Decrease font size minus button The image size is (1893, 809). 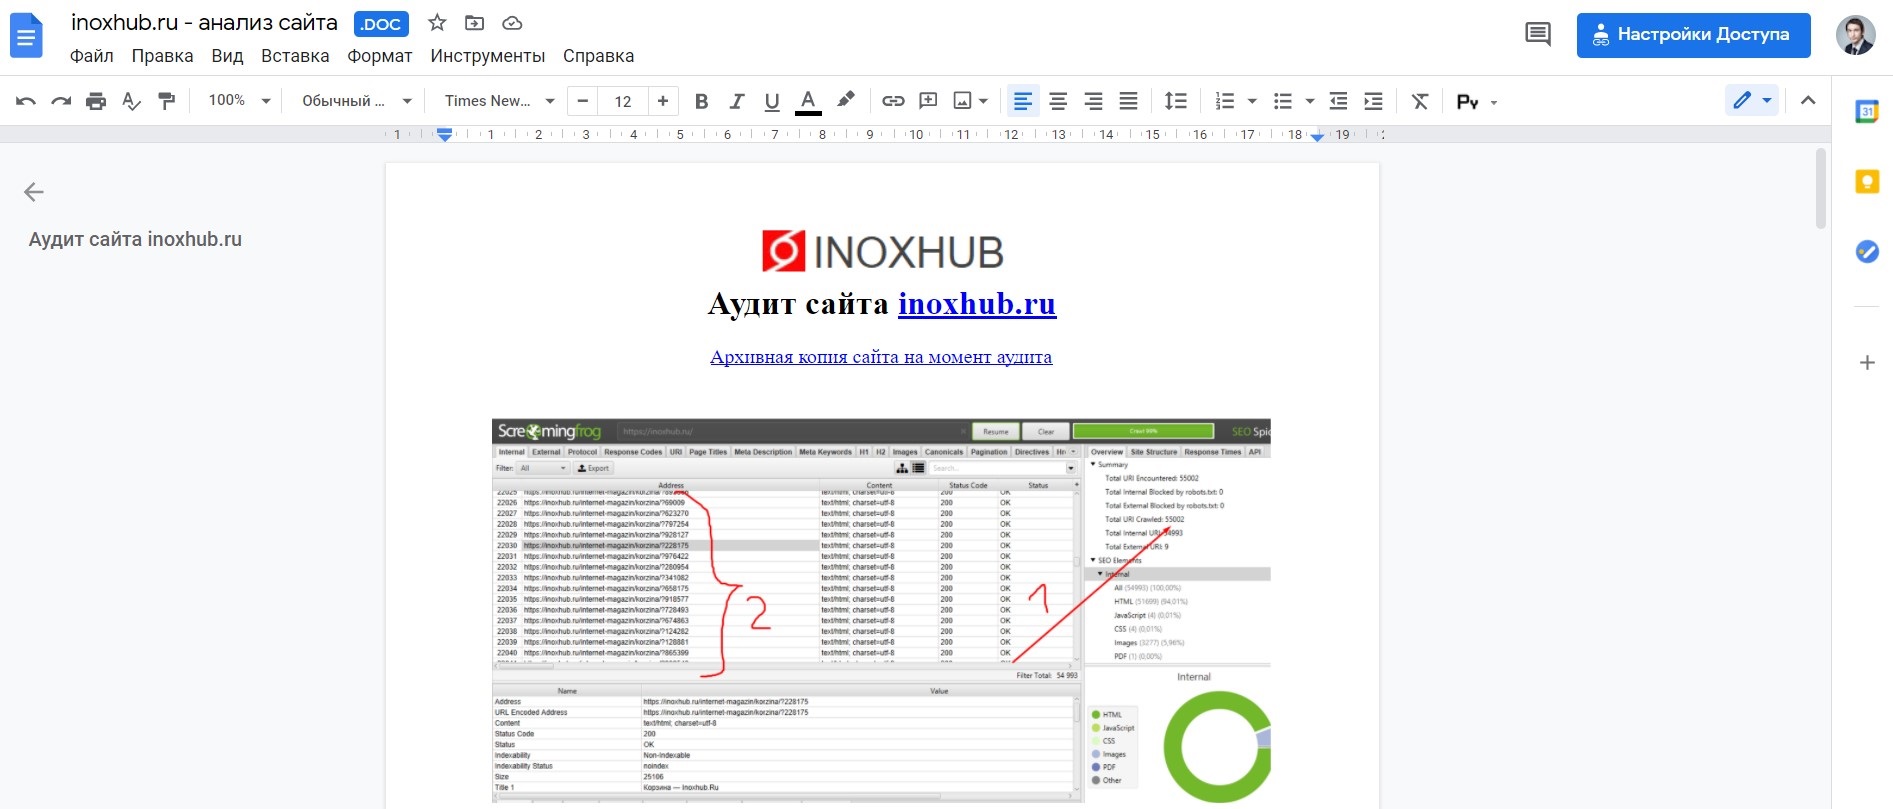point(583,101)
